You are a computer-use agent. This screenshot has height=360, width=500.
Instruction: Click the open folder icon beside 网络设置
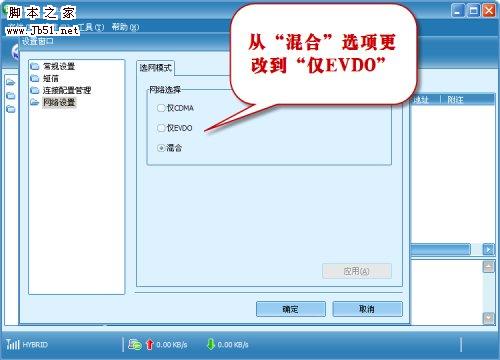(35, 102)
